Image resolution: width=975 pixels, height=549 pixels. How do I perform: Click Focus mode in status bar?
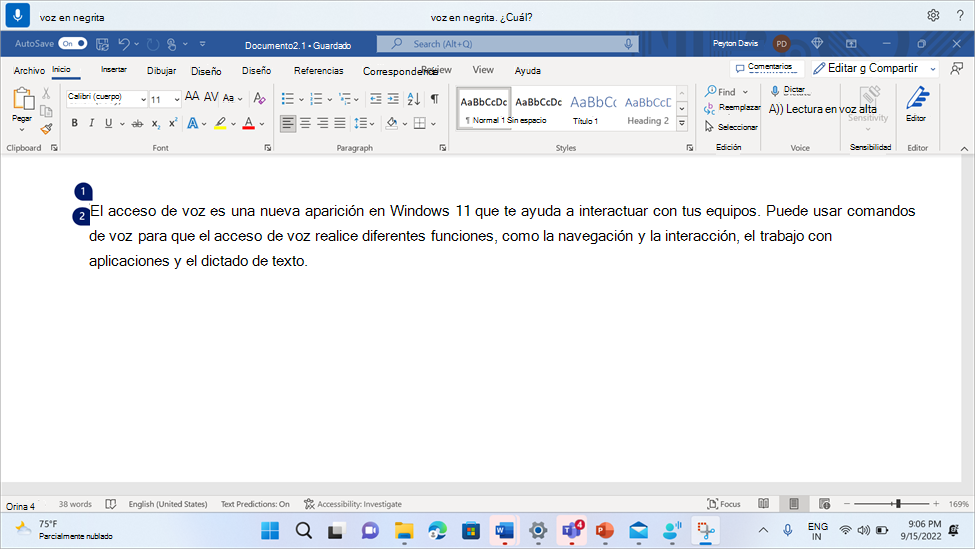(x=724, y=504)
